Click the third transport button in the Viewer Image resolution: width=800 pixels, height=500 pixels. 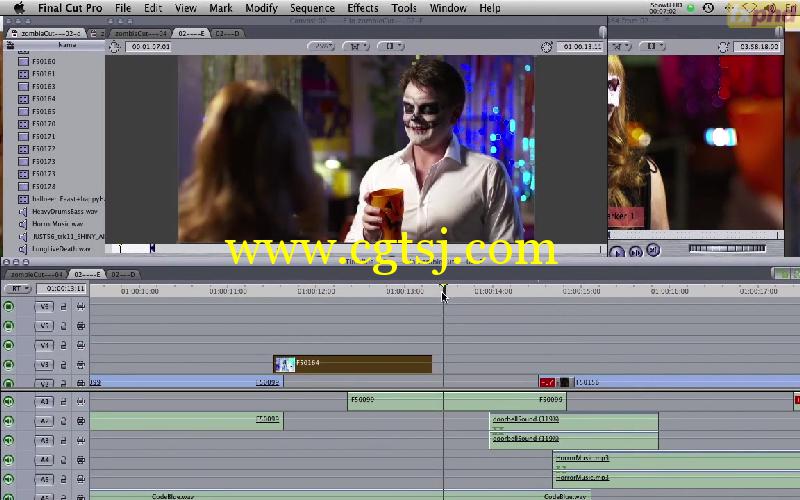(x=653, y=250)
